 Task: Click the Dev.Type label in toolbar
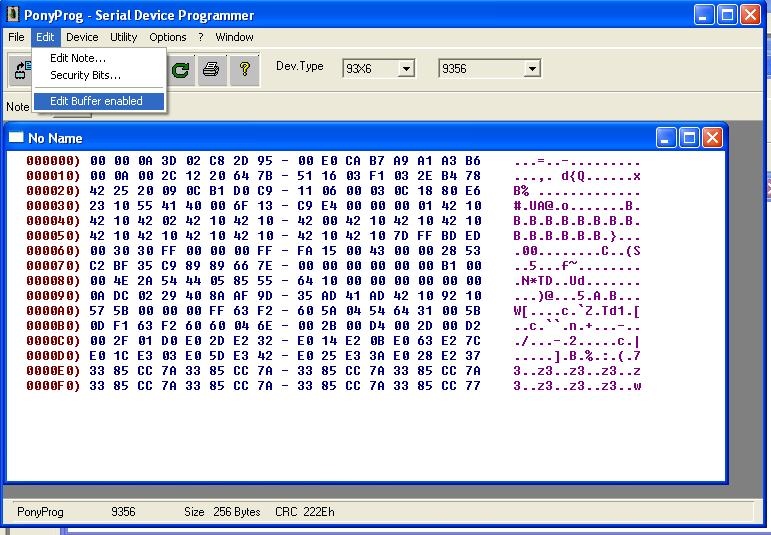click(299, 66)
